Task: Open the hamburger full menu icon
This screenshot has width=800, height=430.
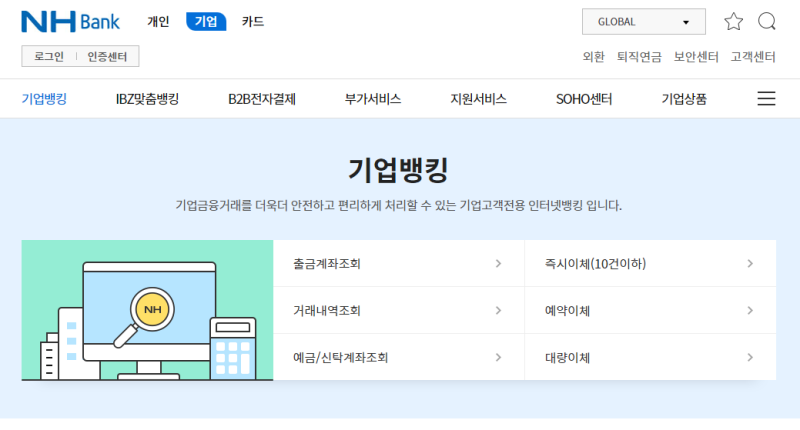Action: coord(766,98)
